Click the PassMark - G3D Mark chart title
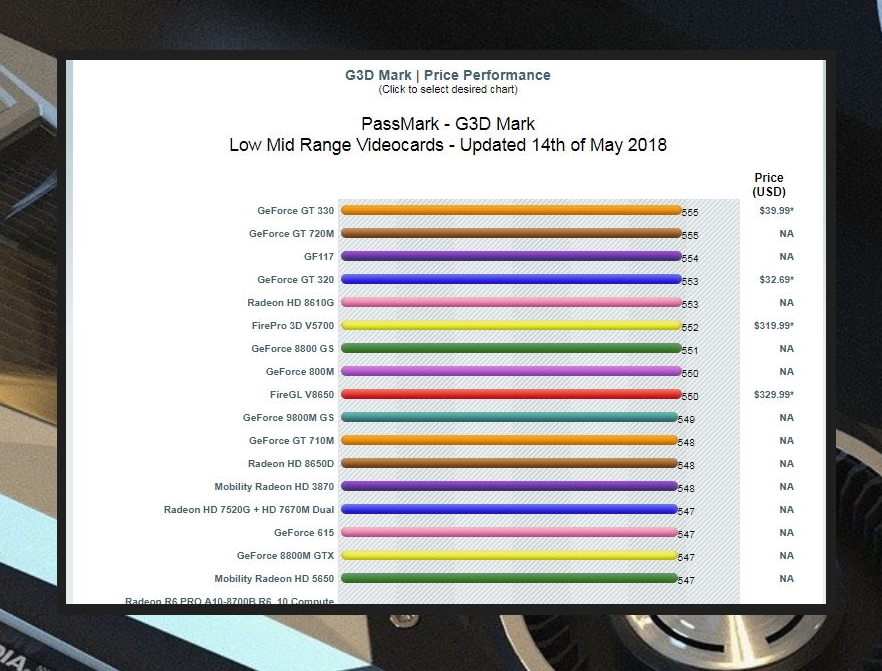882x671 pixels. [x=448, y=124]
